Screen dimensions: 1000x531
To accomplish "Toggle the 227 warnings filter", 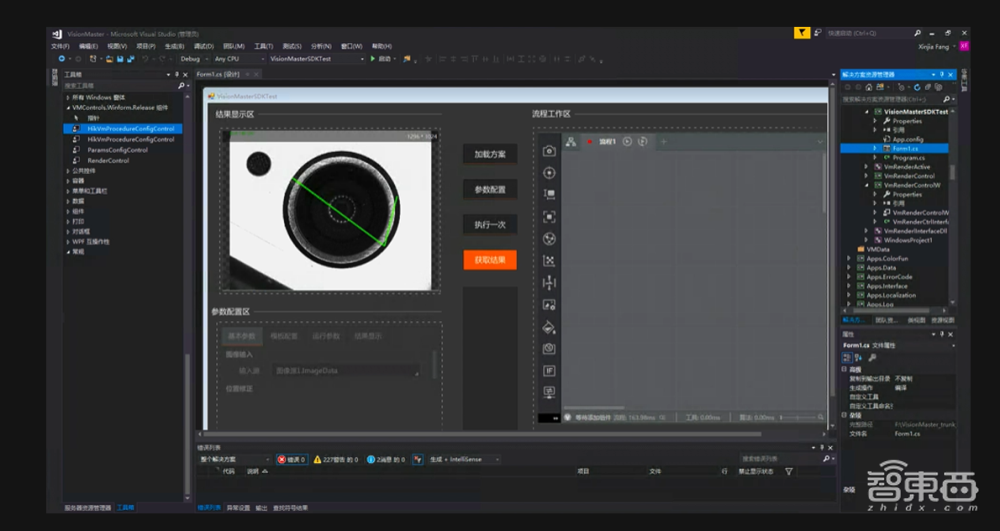I will pos(335,459).
